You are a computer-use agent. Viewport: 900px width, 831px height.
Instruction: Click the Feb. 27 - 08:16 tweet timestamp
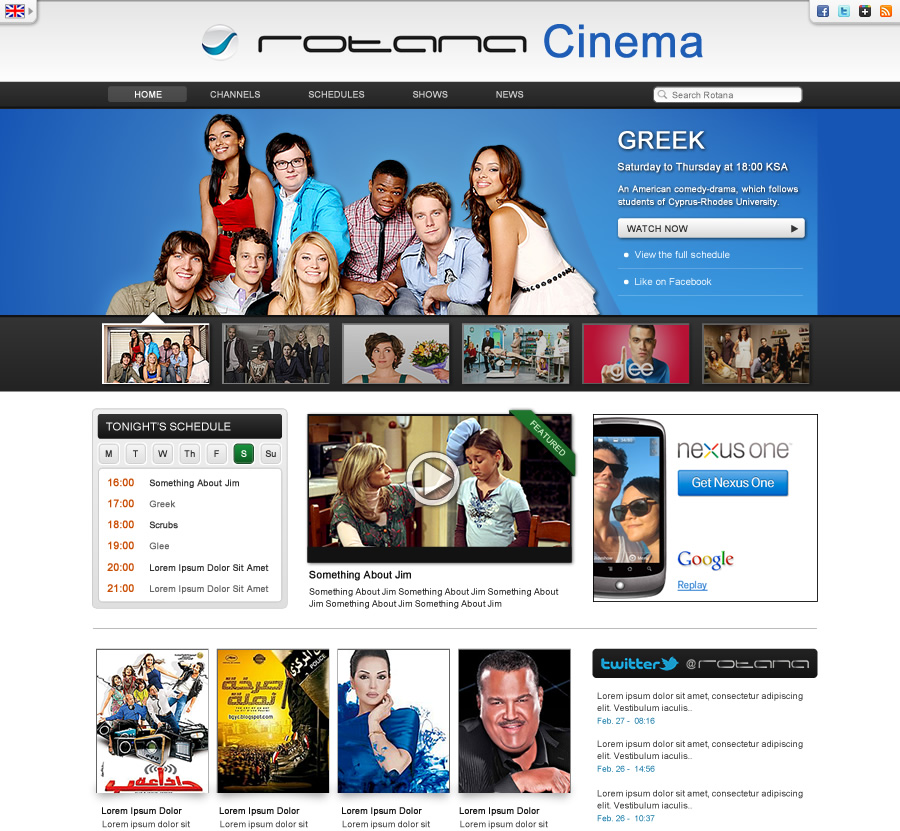626,721
